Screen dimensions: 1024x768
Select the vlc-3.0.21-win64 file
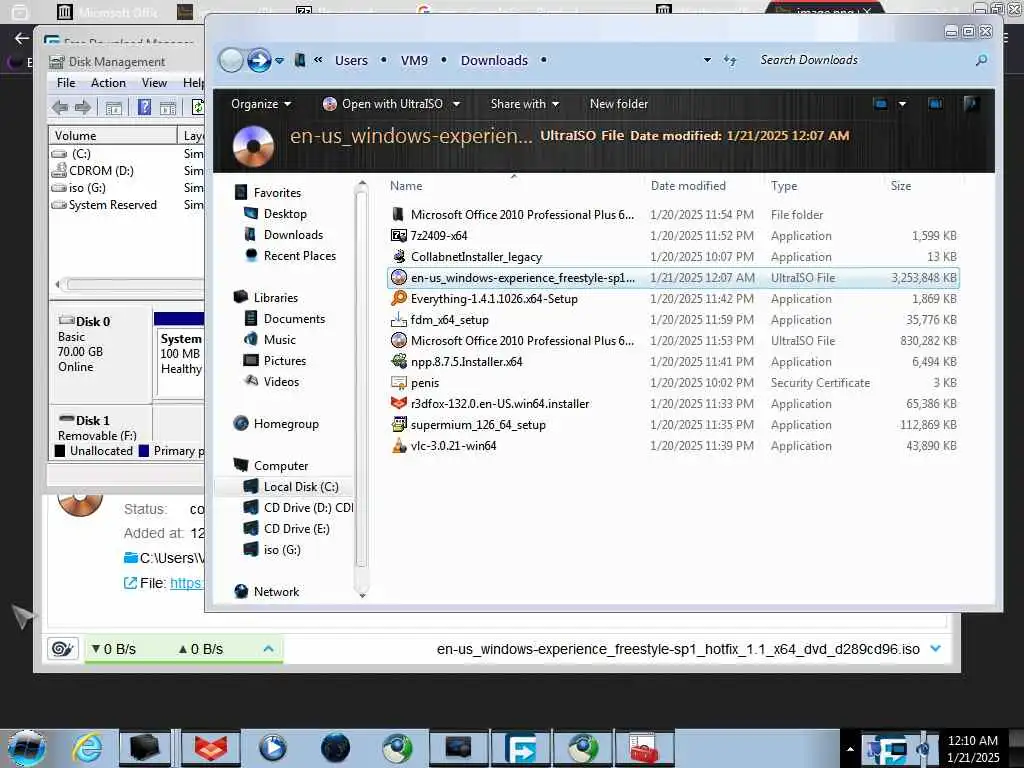[673, 446]
